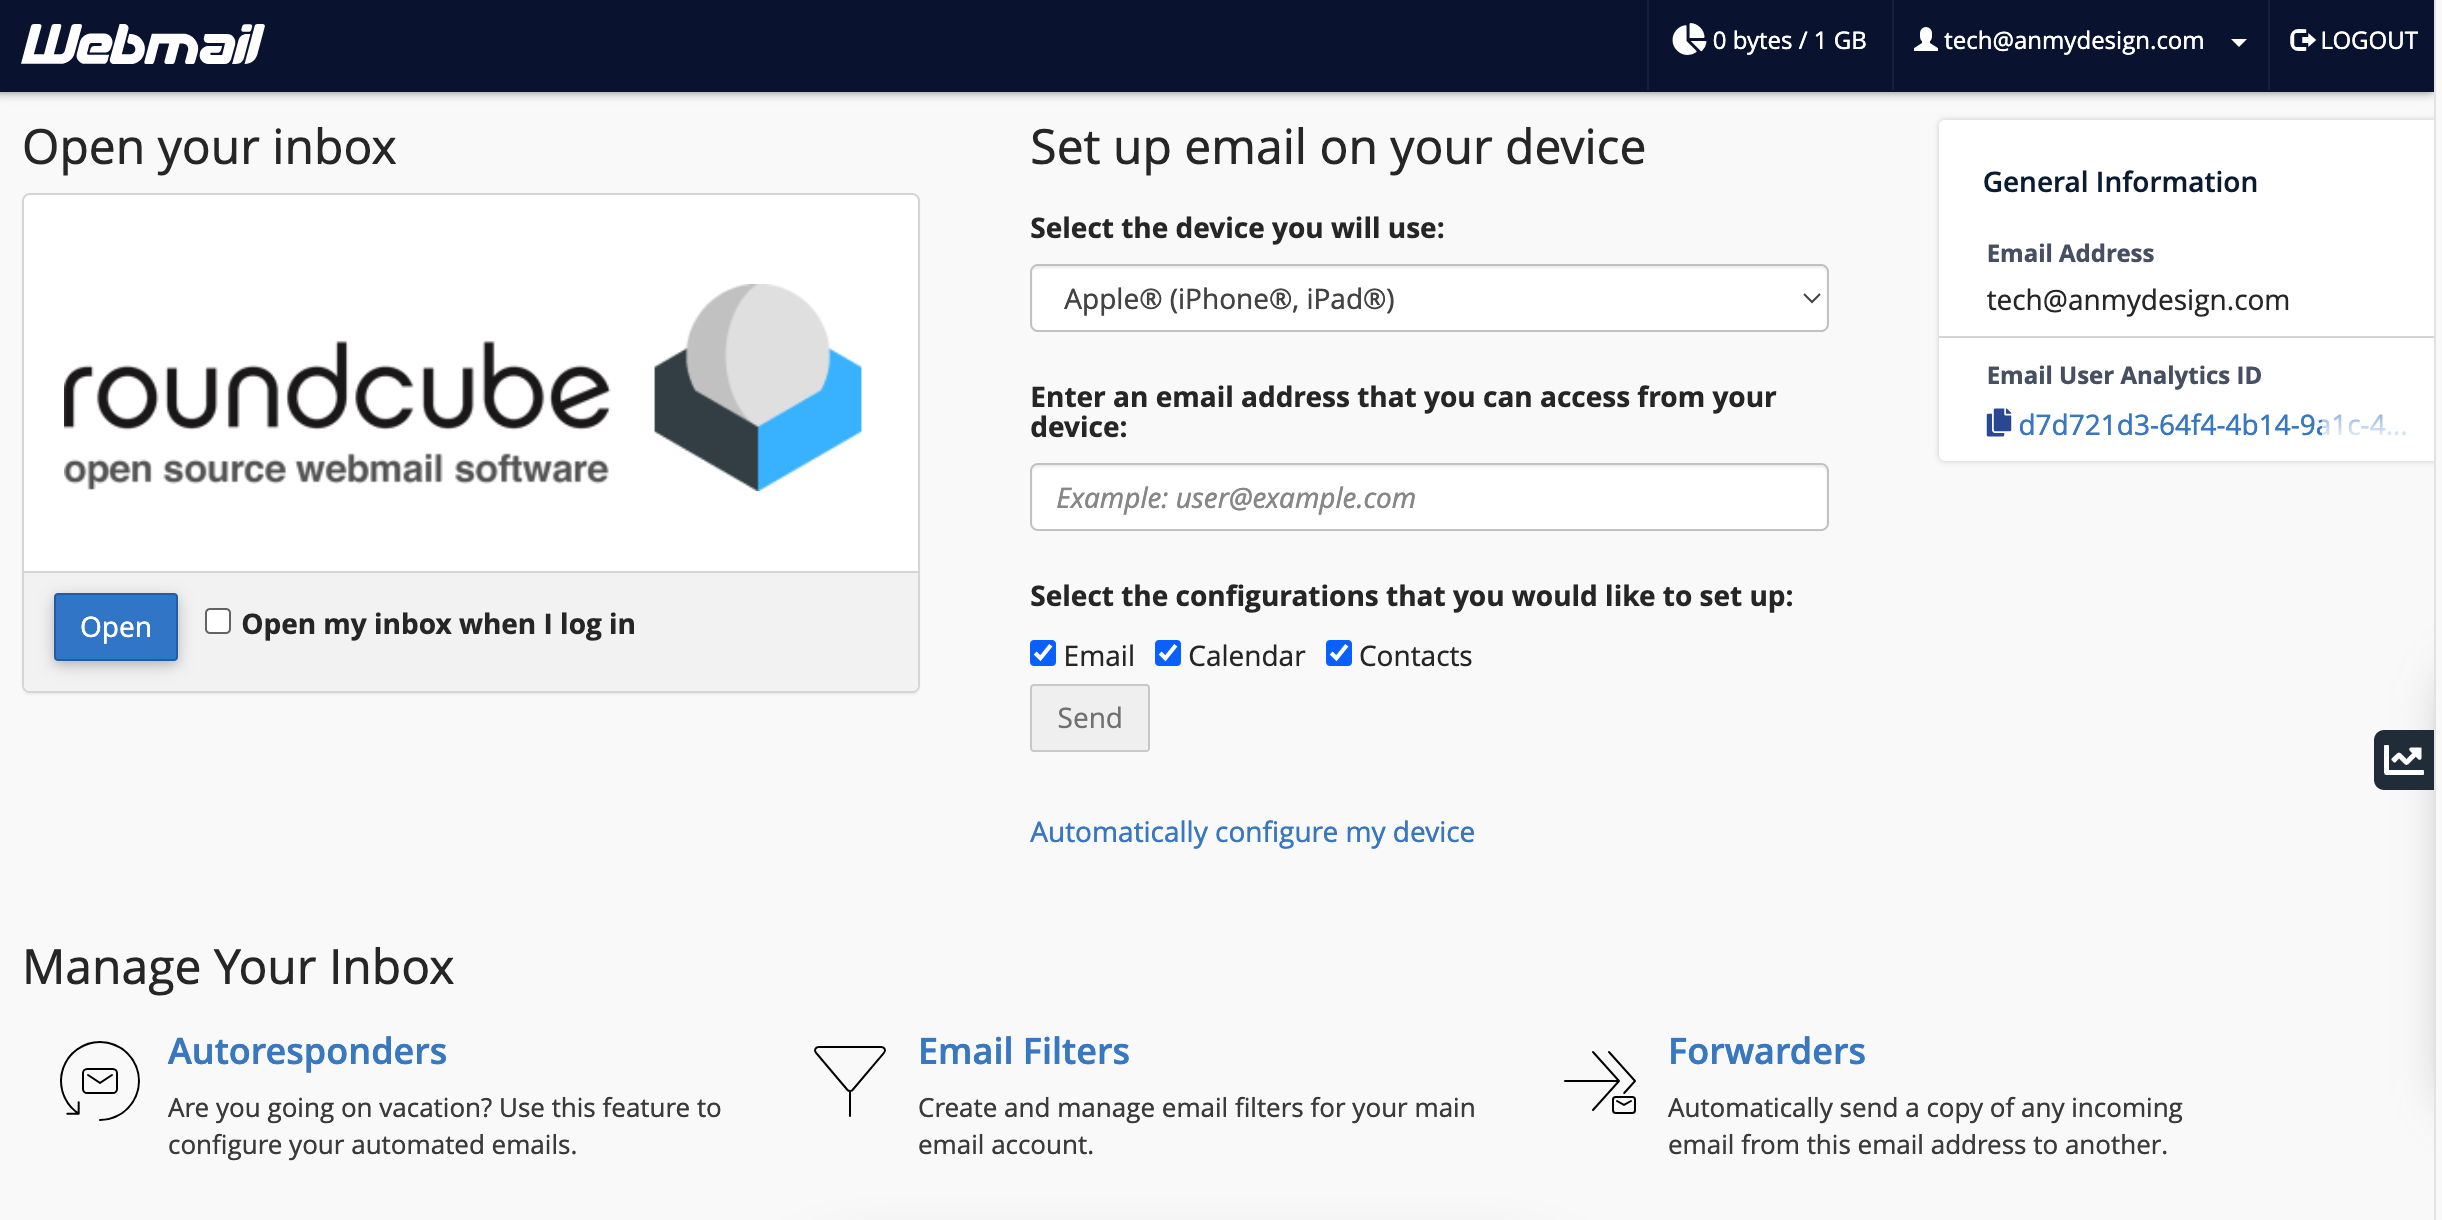Uncheck the Contacts configuration checkbox
2442x1220 pixels.
(1339, 653)
